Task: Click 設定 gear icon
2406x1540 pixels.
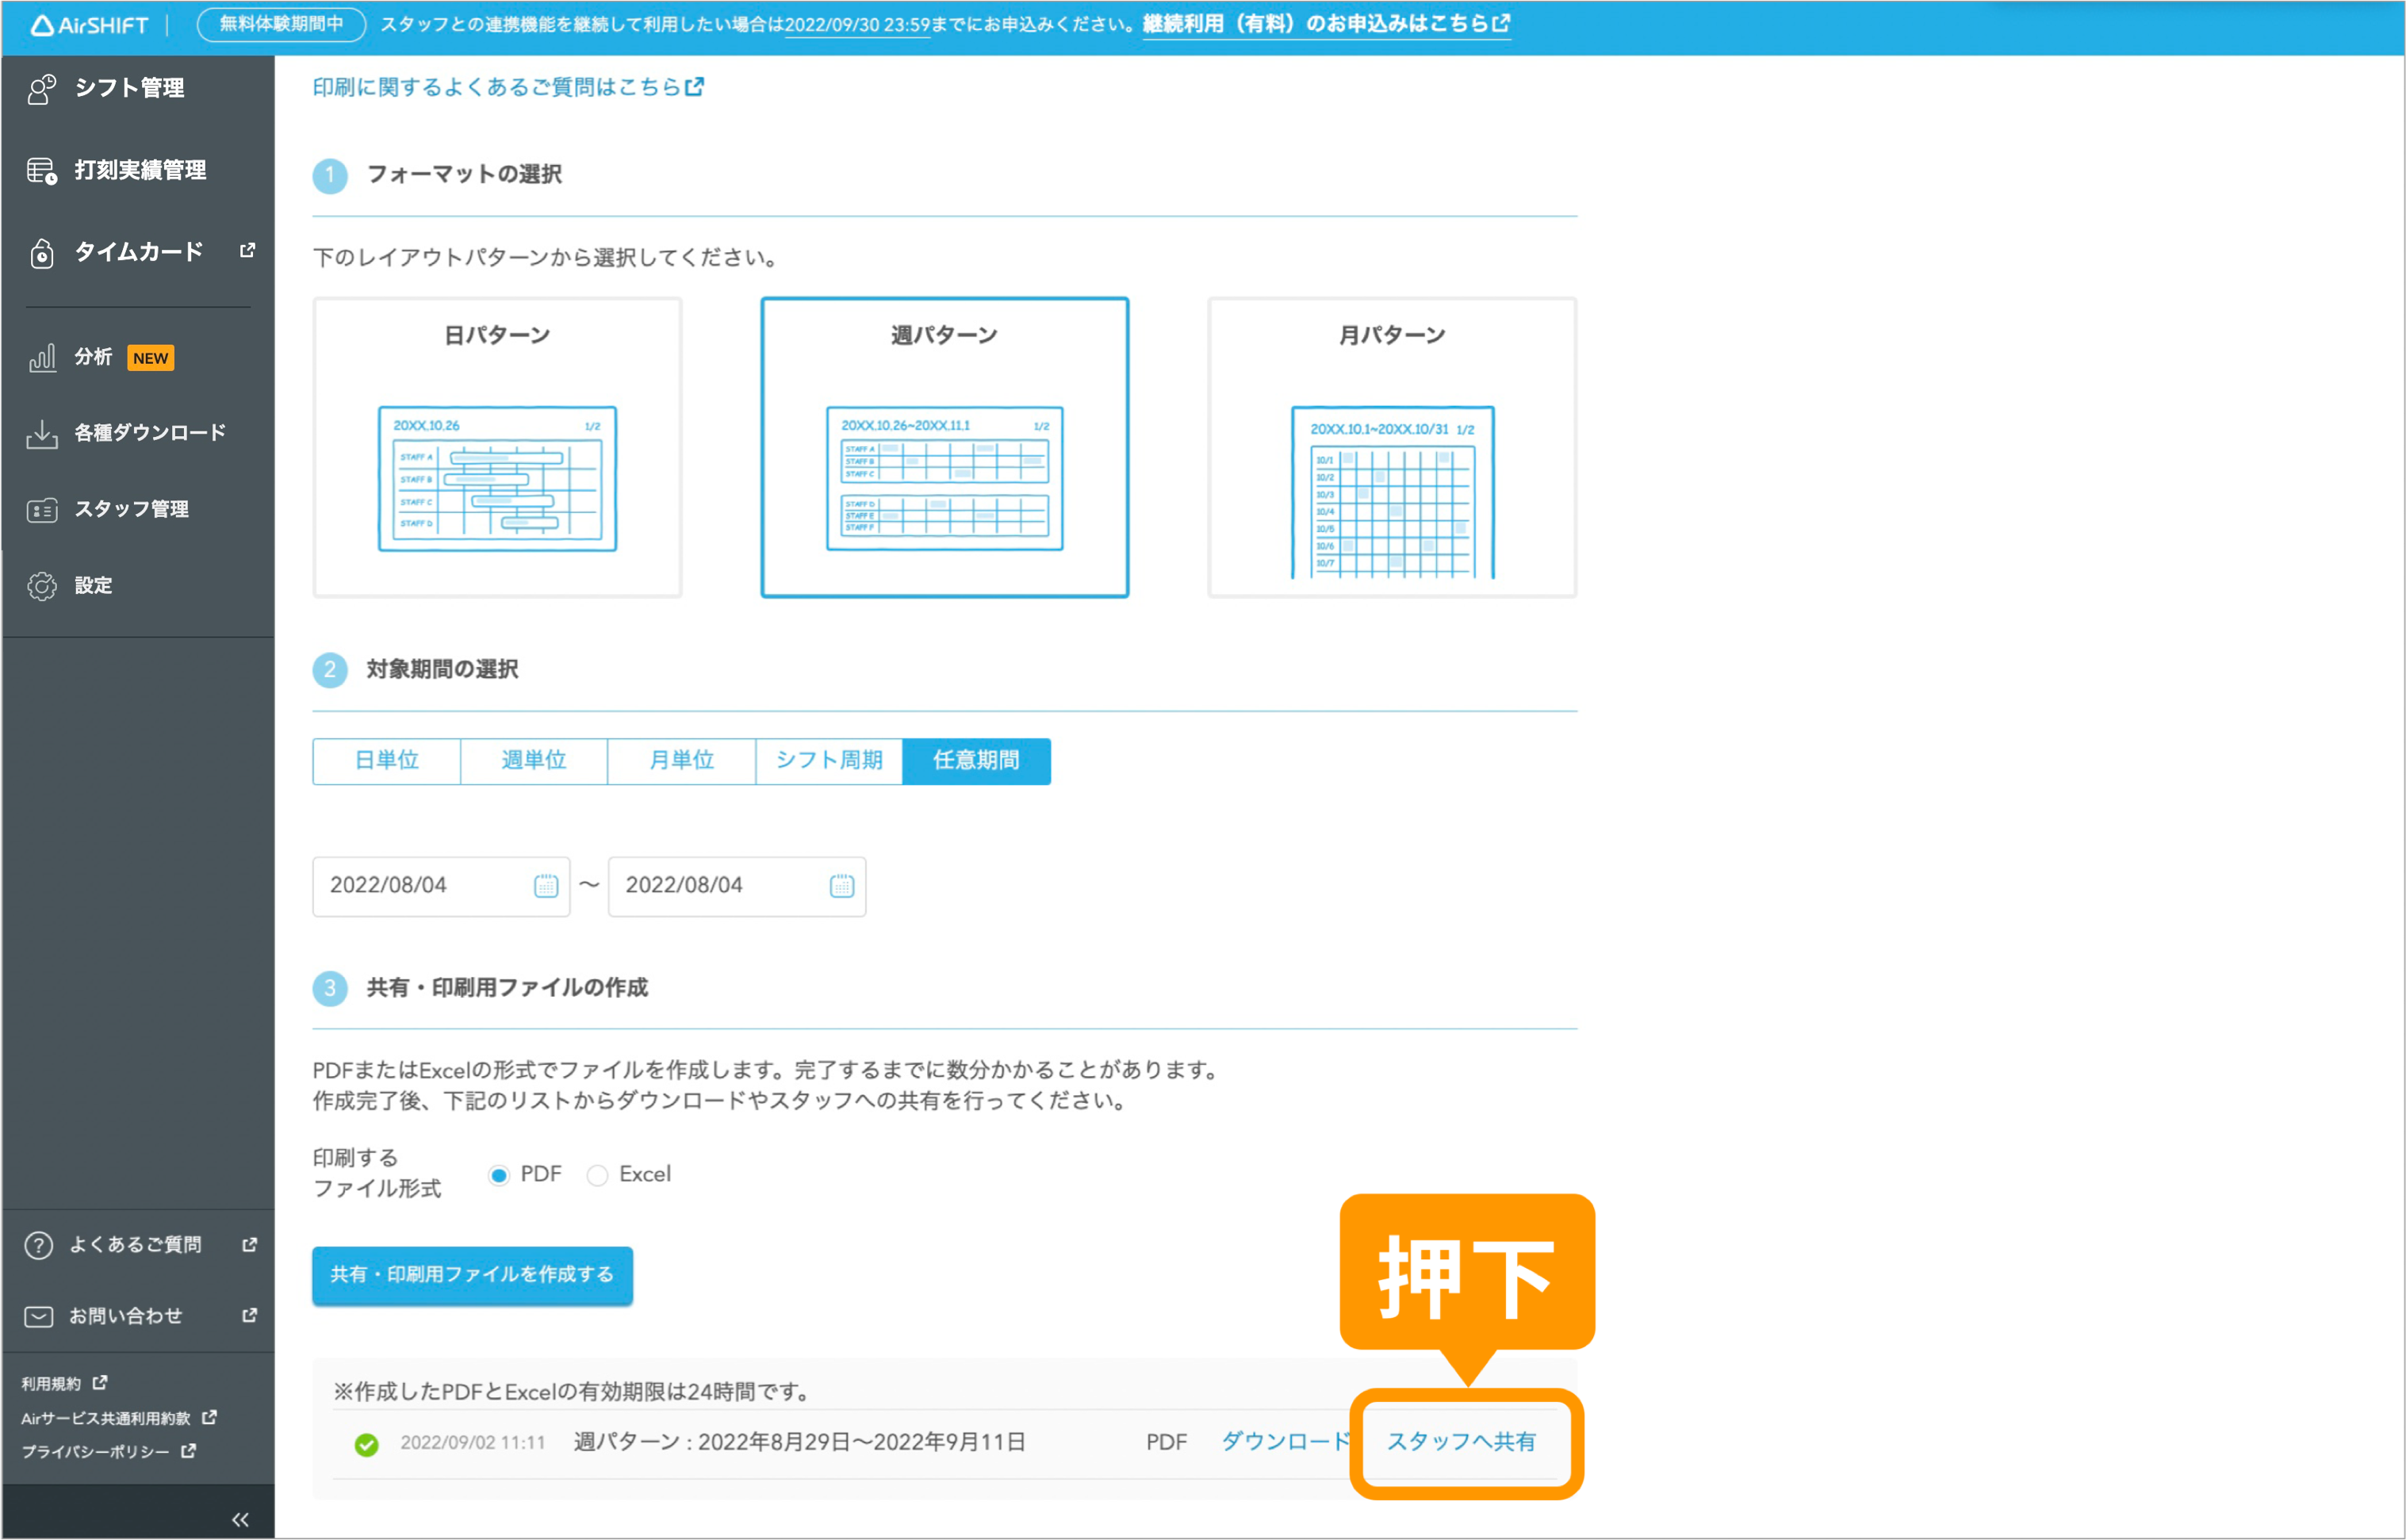Action: pyautogui.click(x=42, y=586)
